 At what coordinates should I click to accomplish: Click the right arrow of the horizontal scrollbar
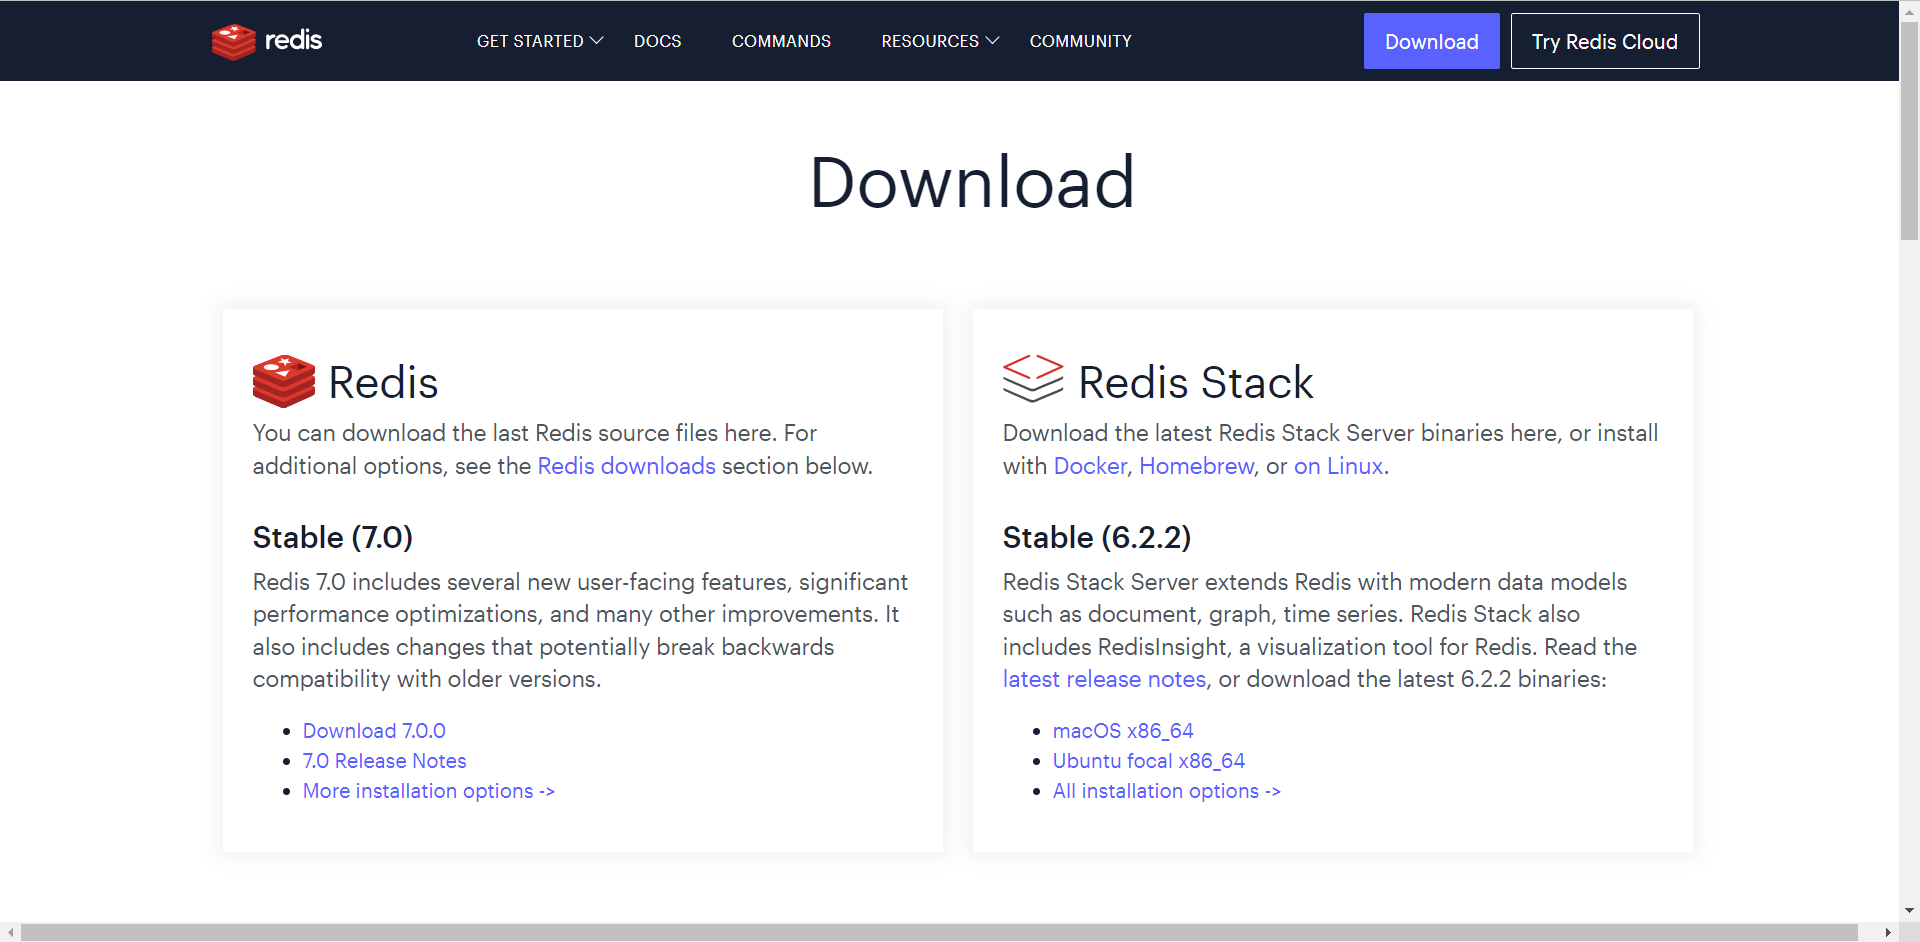tap(1888, 933)
